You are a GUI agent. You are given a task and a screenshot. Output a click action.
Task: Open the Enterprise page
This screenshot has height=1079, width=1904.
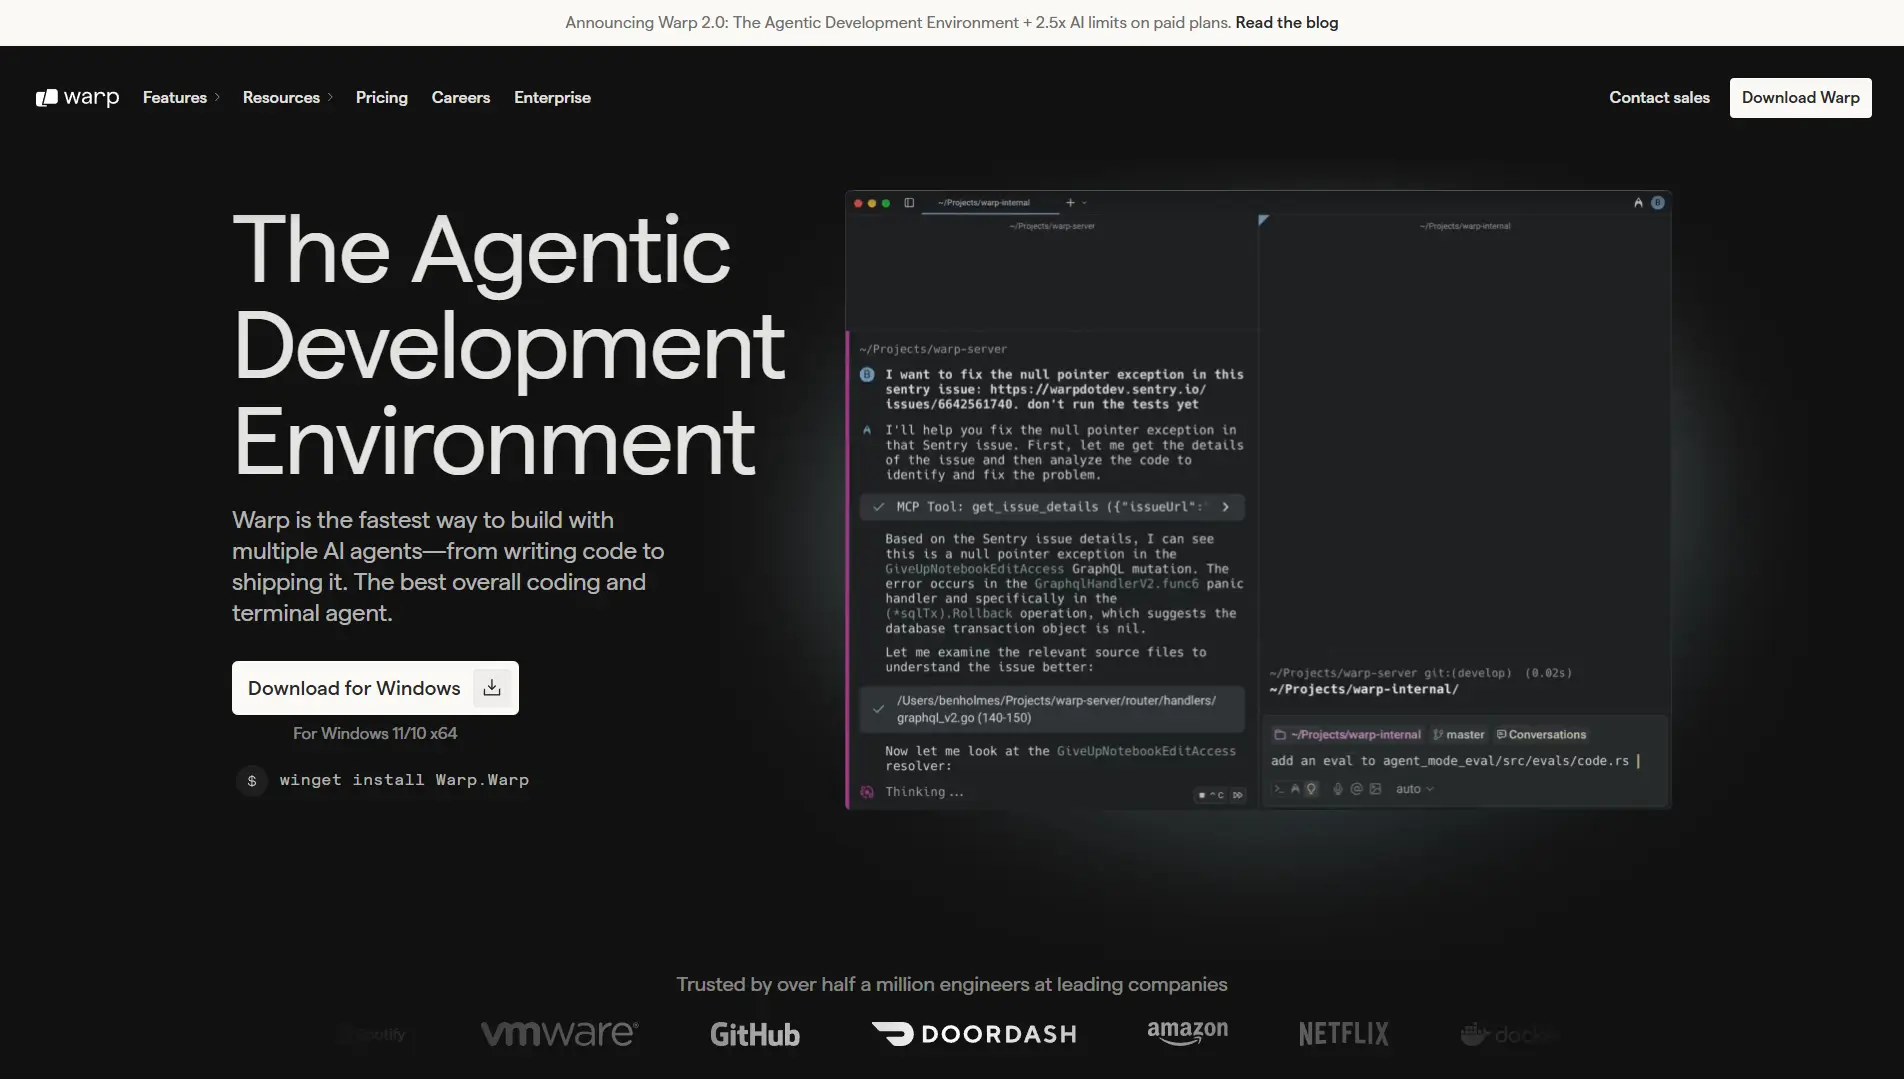click(552, 97)
